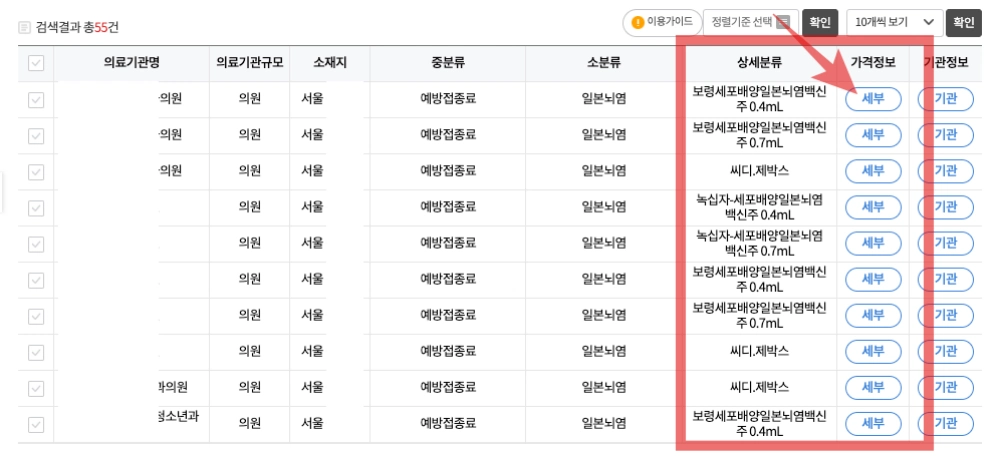1000x458 pixels.
Task: Open 세부 price for 녹십자 0.4mL row
Action: coord(873,207)
